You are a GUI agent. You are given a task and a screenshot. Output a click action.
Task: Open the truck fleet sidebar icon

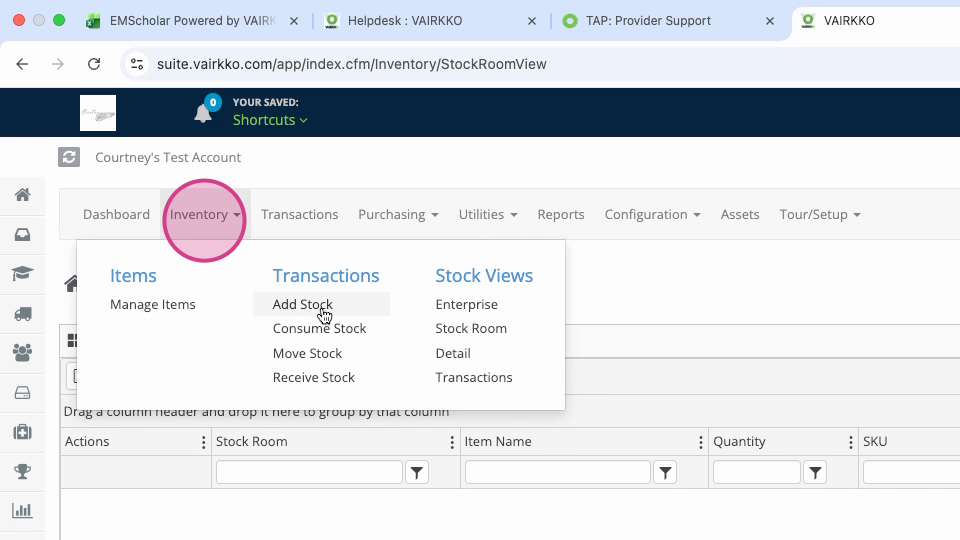coord(23,313)
